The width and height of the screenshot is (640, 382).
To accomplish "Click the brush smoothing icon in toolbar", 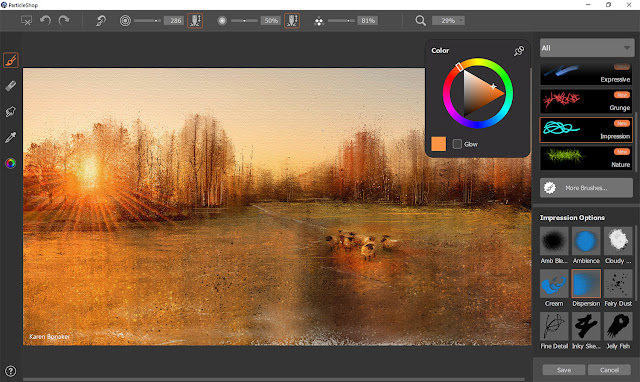I will [100, 20].
